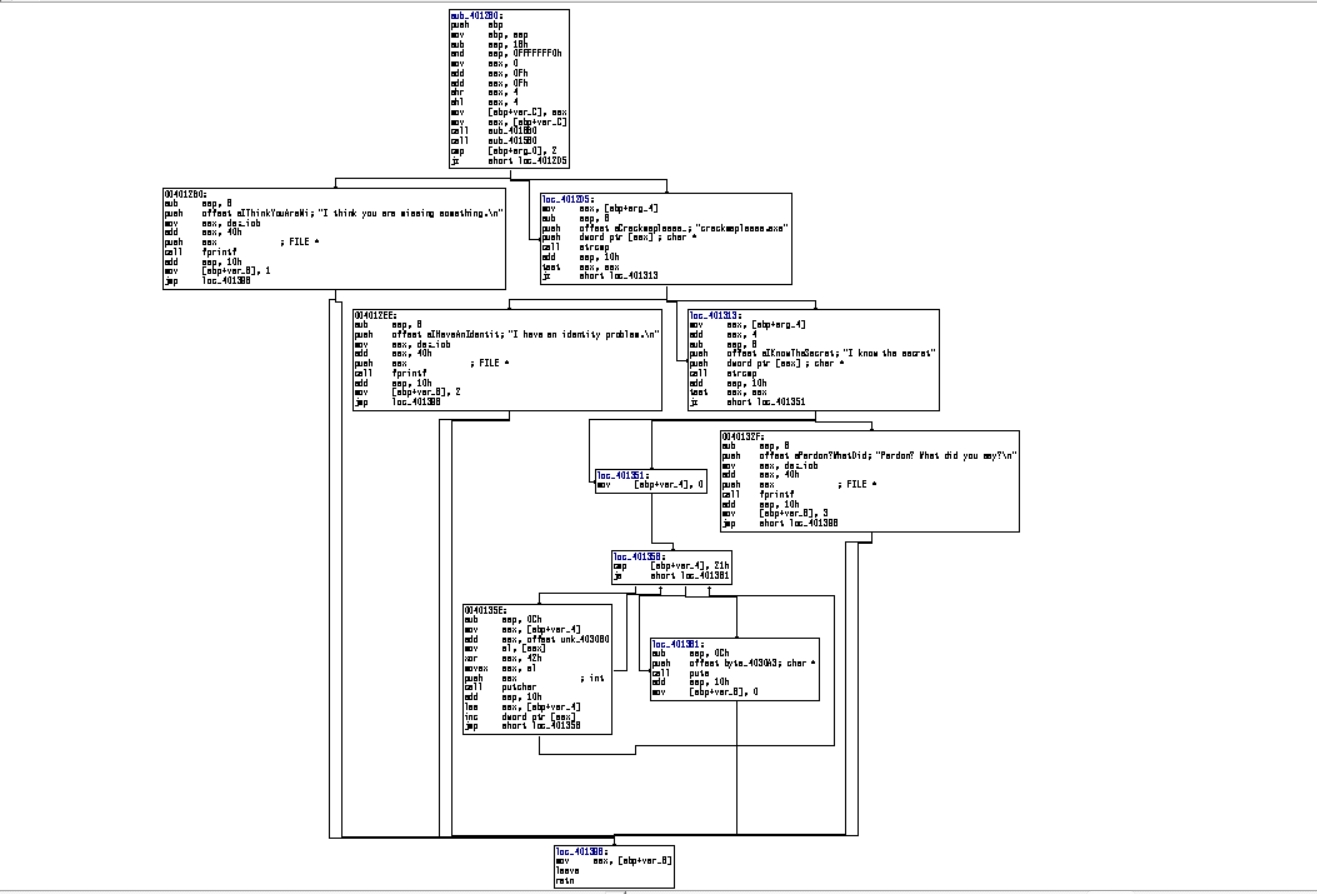
Task: Select the 'loc_401351:' block label
Action: (x=623, y=475)
